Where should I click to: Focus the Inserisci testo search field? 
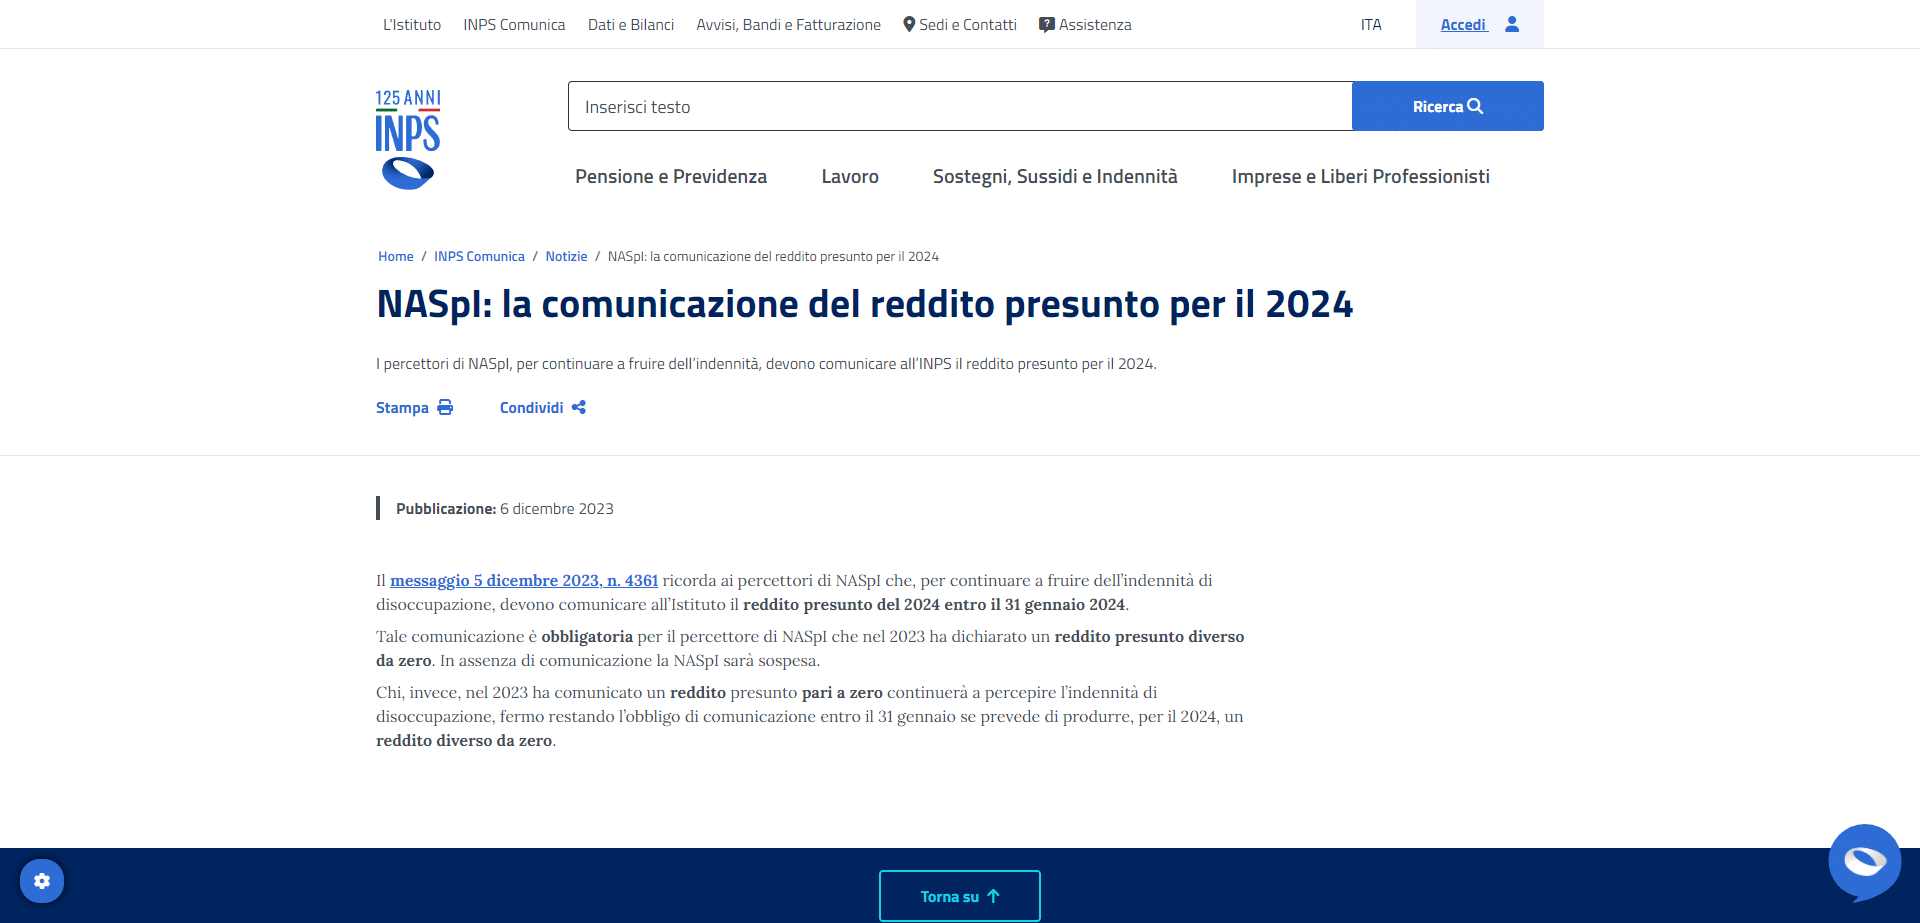tap(960, 106)
